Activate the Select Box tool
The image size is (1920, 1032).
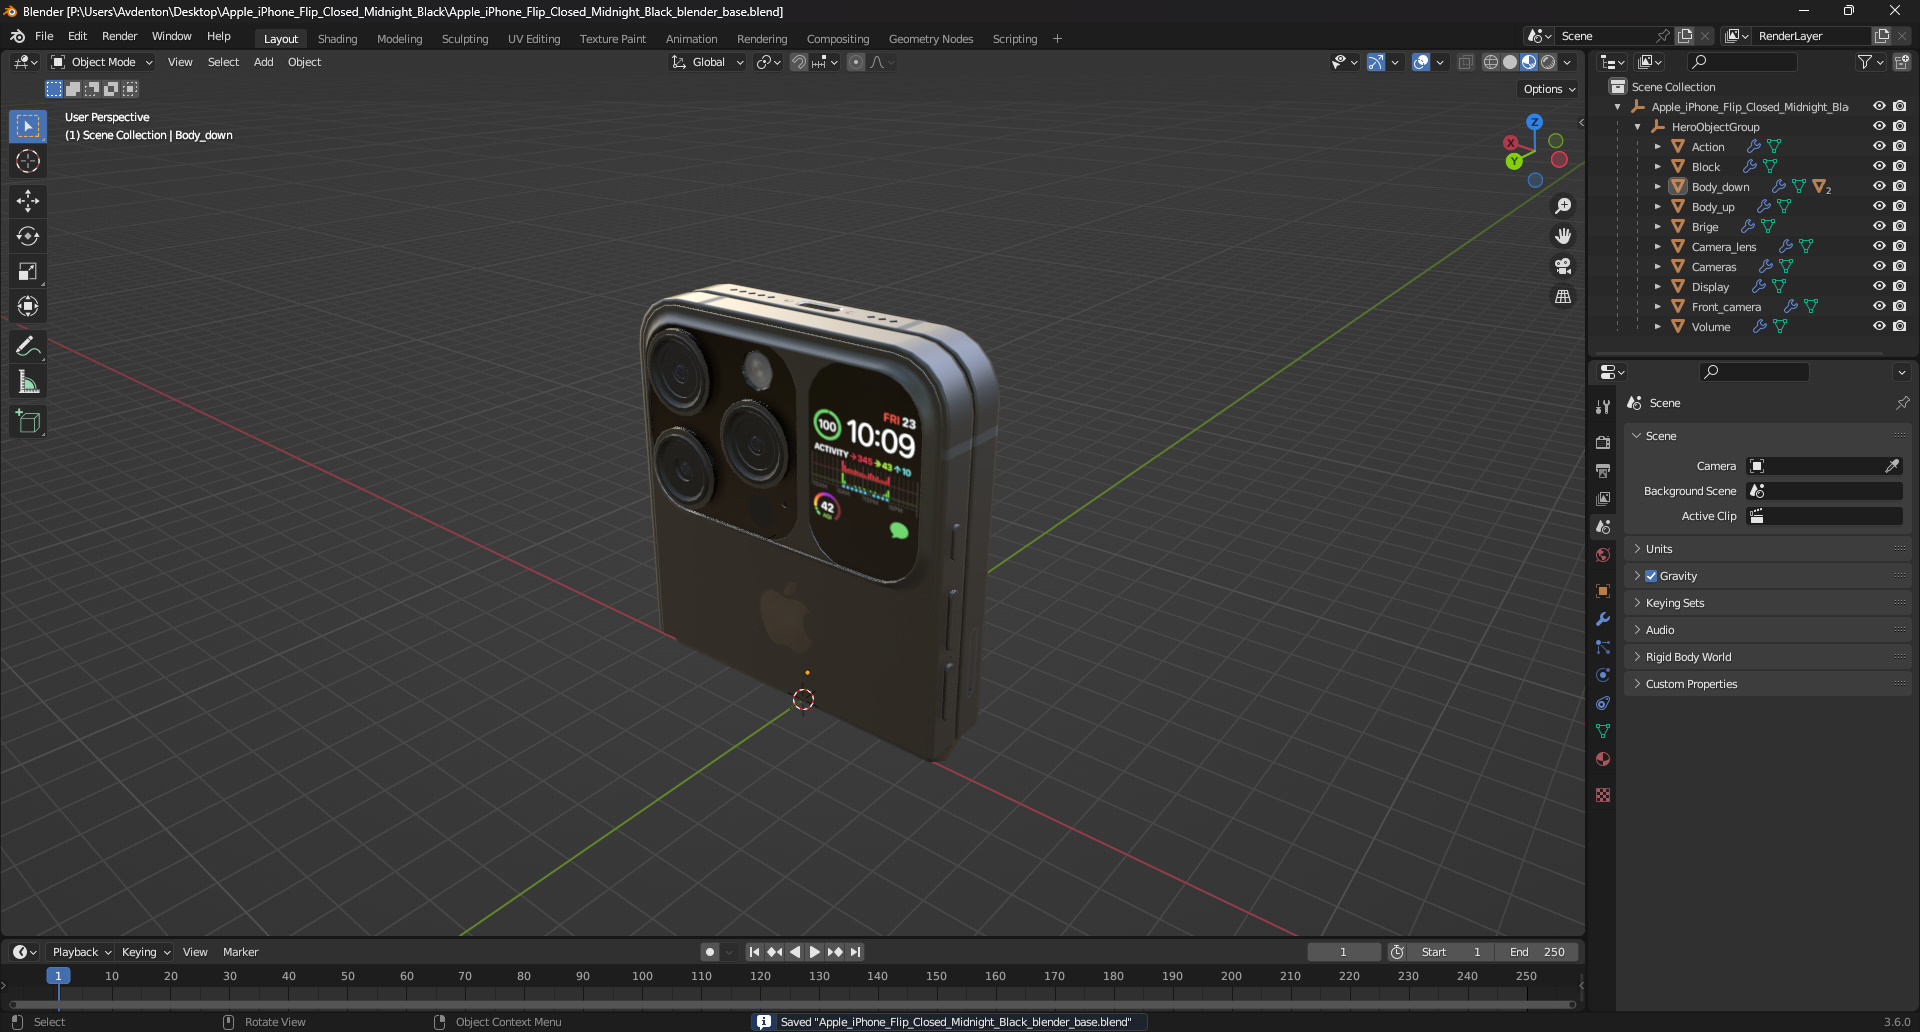pos(28,126)
